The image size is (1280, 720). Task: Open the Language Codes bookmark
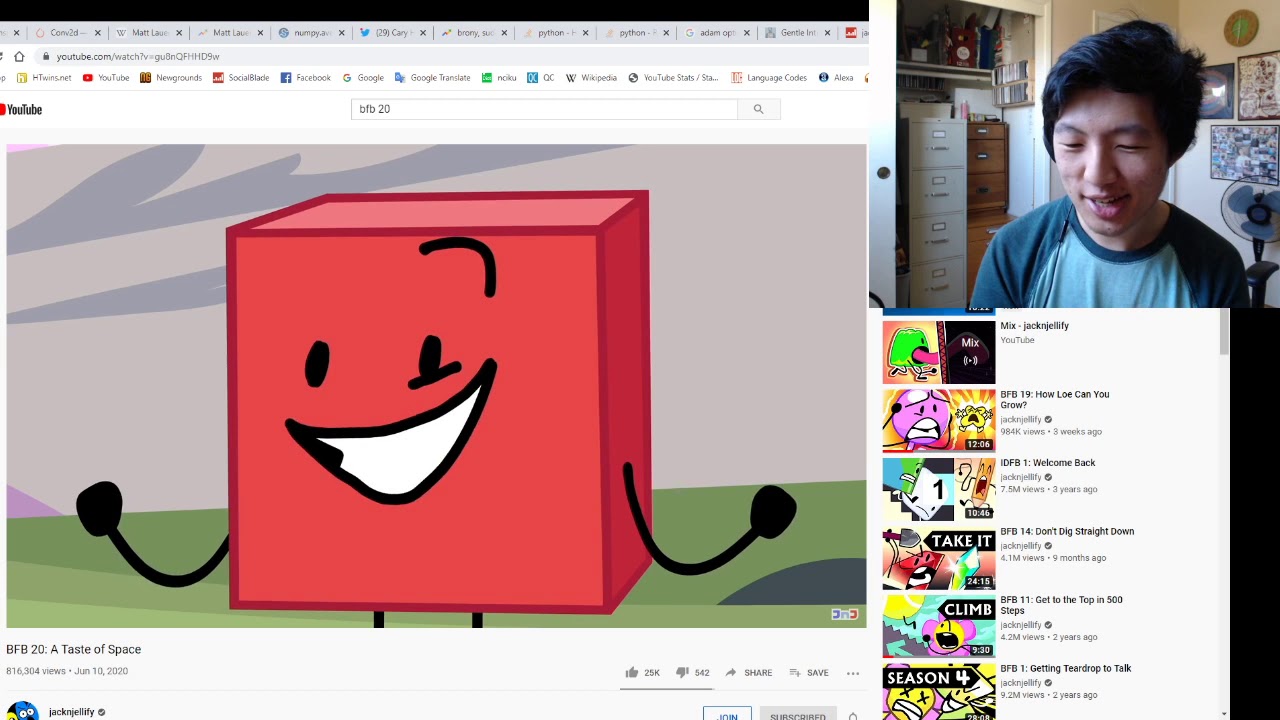pyautogui.click(x=769, y=77)
